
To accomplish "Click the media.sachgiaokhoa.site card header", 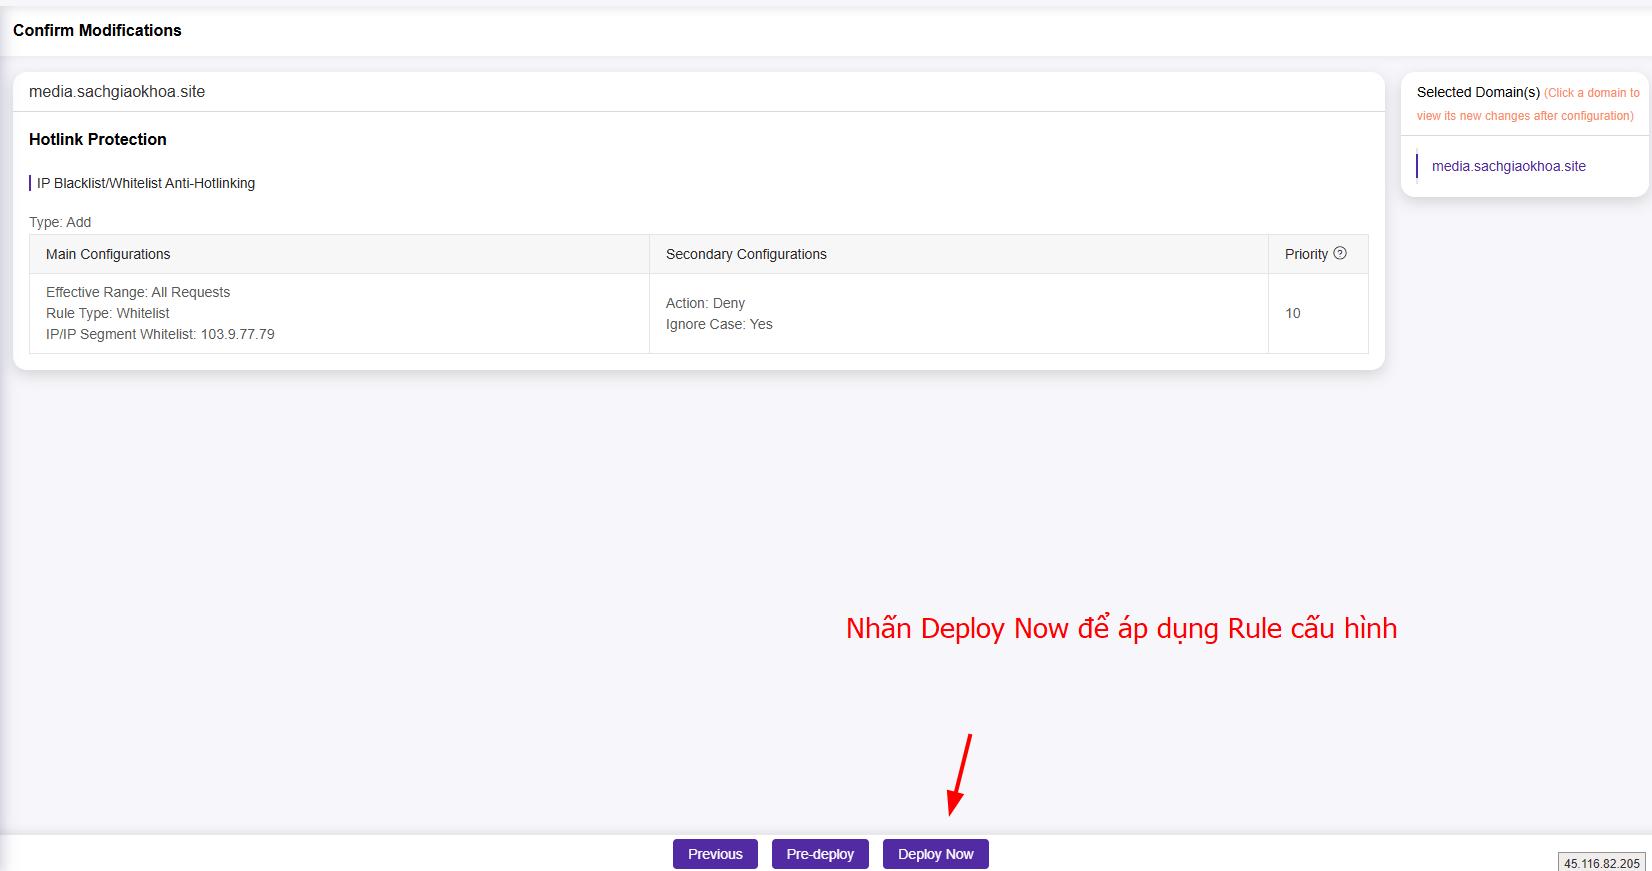I will tap(117, 92).
